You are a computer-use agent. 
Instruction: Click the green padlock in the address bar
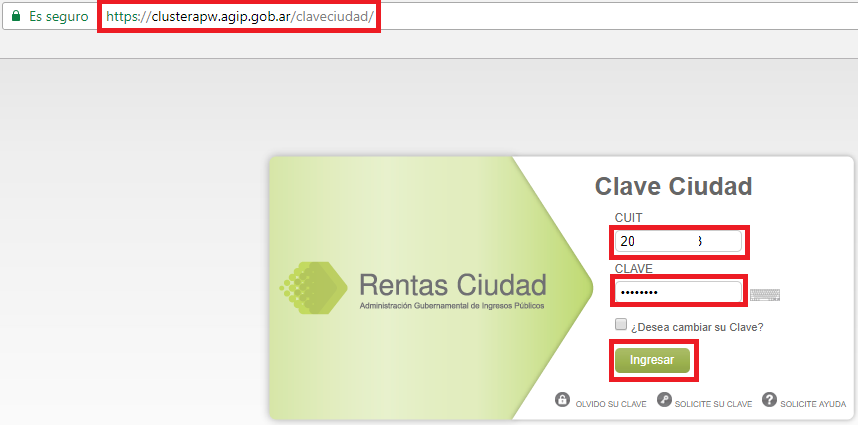pos(15,17)
